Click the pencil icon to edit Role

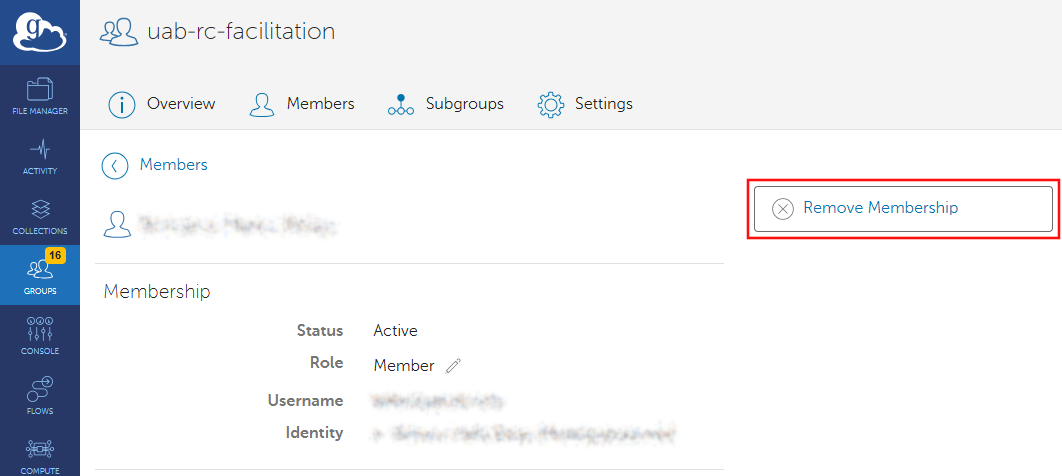453,366
